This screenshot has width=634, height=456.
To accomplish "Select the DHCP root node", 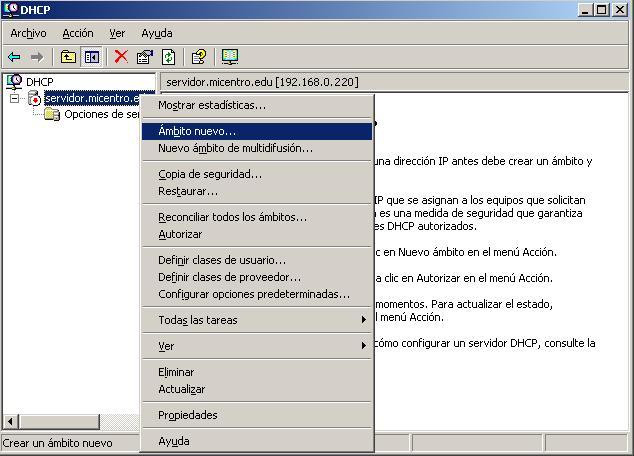I will click(x=39, y=81).
